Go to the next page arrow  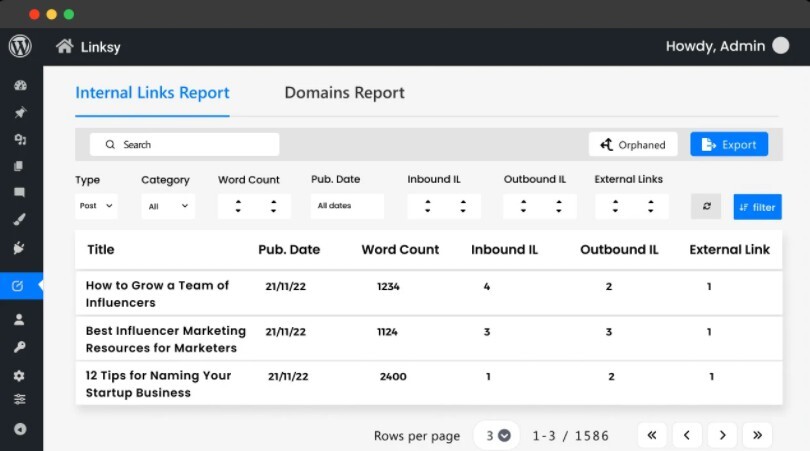[722, 435]
